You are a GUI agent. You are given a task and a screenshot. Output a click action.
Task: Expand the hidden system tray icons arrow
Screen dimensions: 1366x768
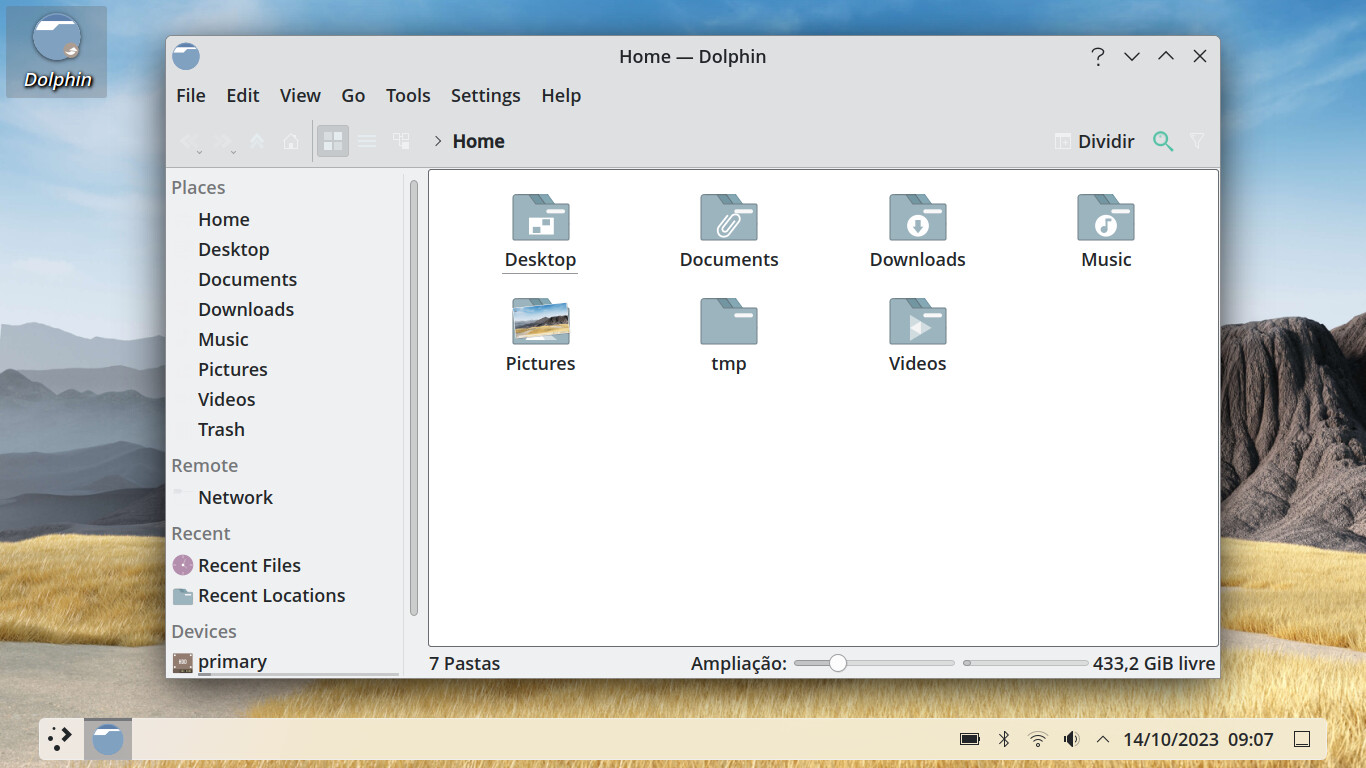(1103, 739)
